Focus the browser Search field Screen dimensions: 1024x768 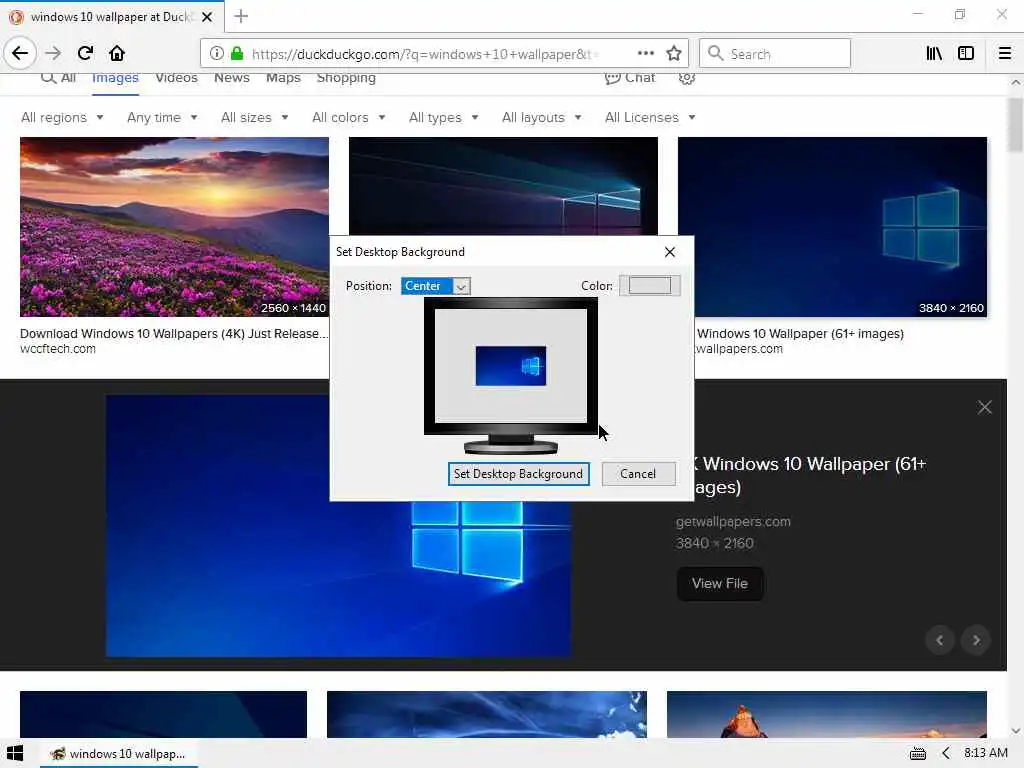click(x=775, y=54)
